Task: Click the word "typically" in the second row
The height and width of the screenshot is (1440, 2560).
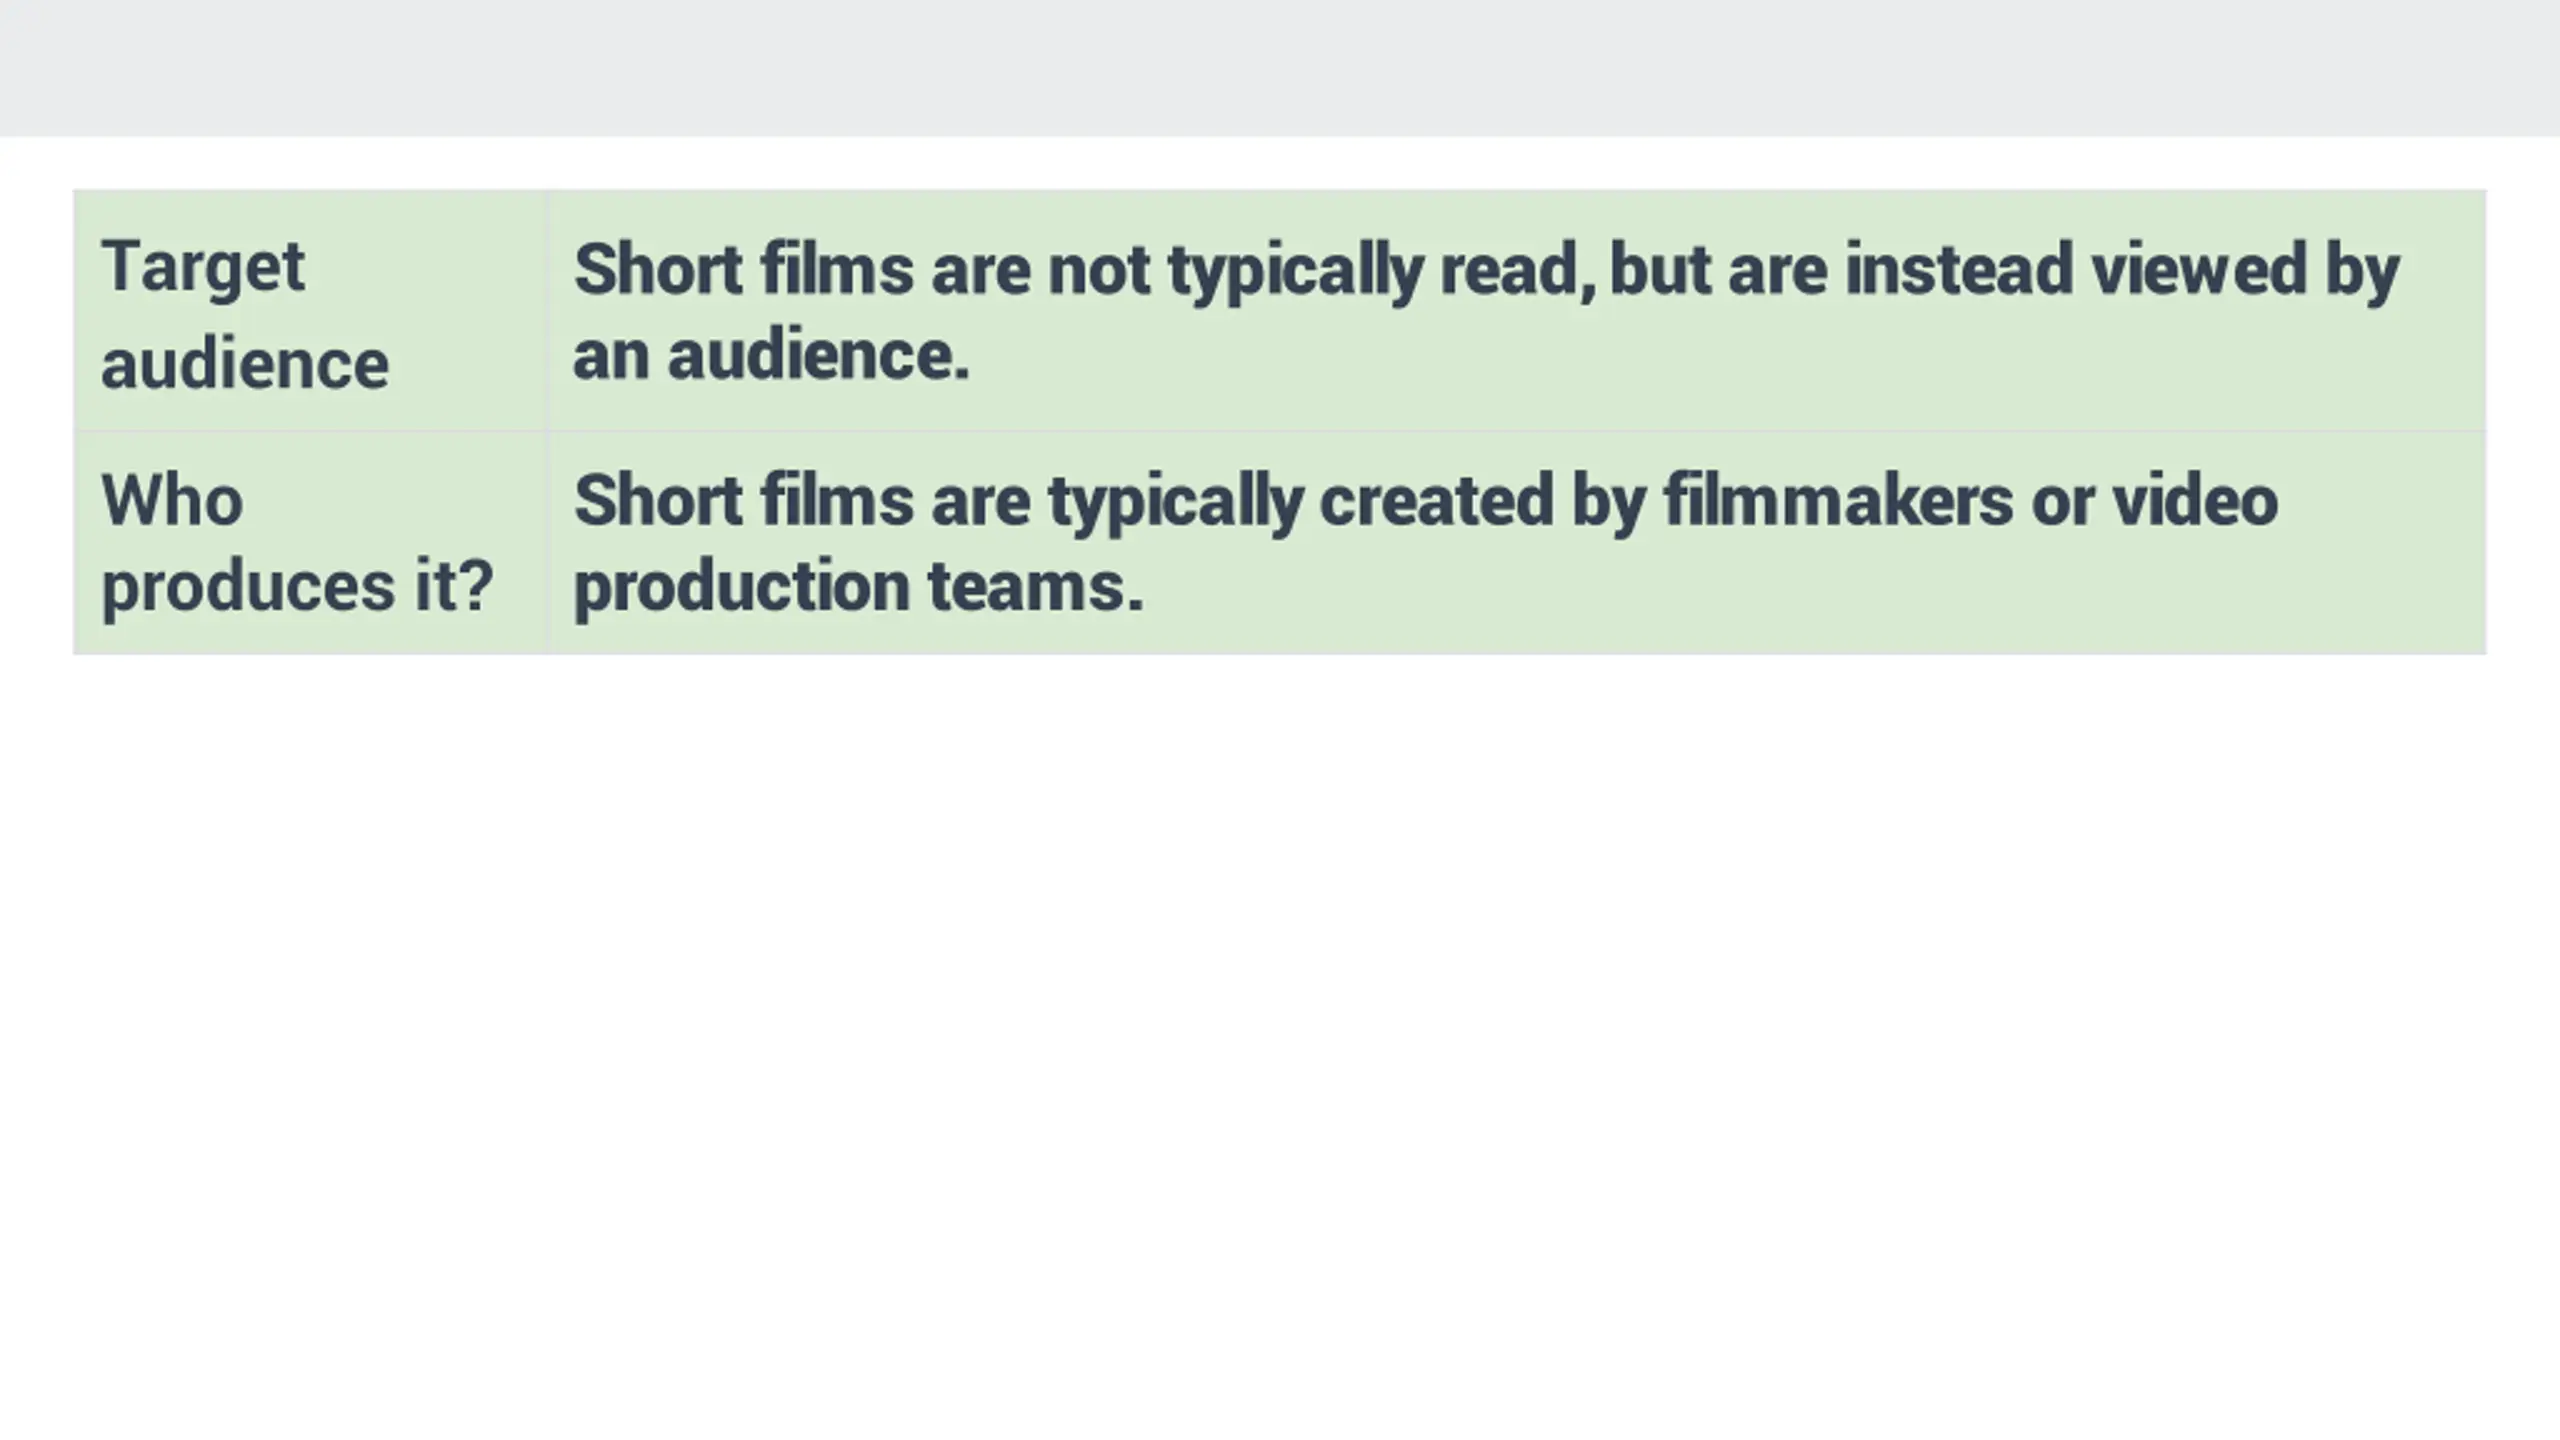Action: (x=1175, y=502)
